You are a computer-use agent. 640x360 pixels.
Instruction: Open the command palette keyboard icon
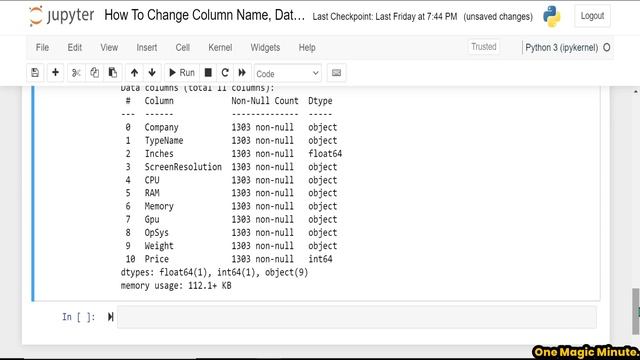[x=336, y=73]
